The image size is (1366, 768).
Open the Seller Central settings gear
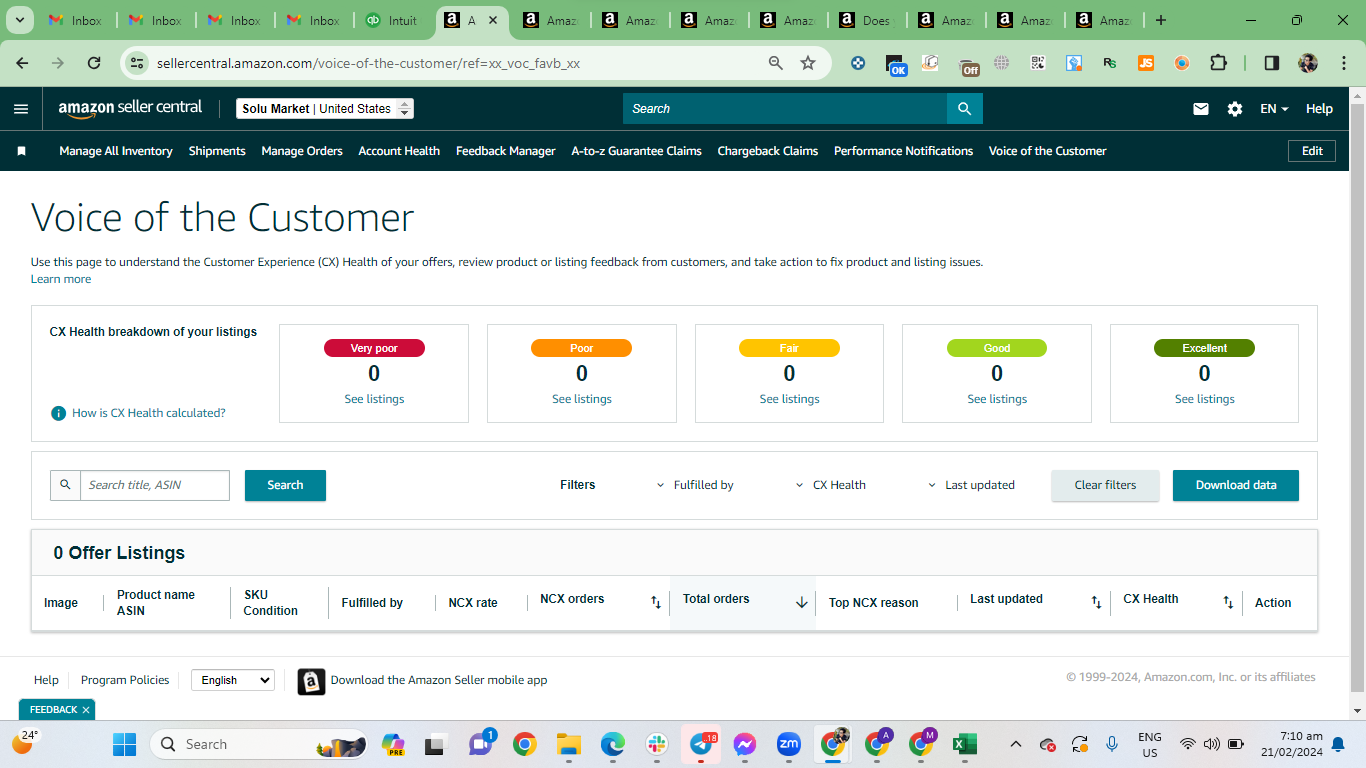click(1235, 109)
